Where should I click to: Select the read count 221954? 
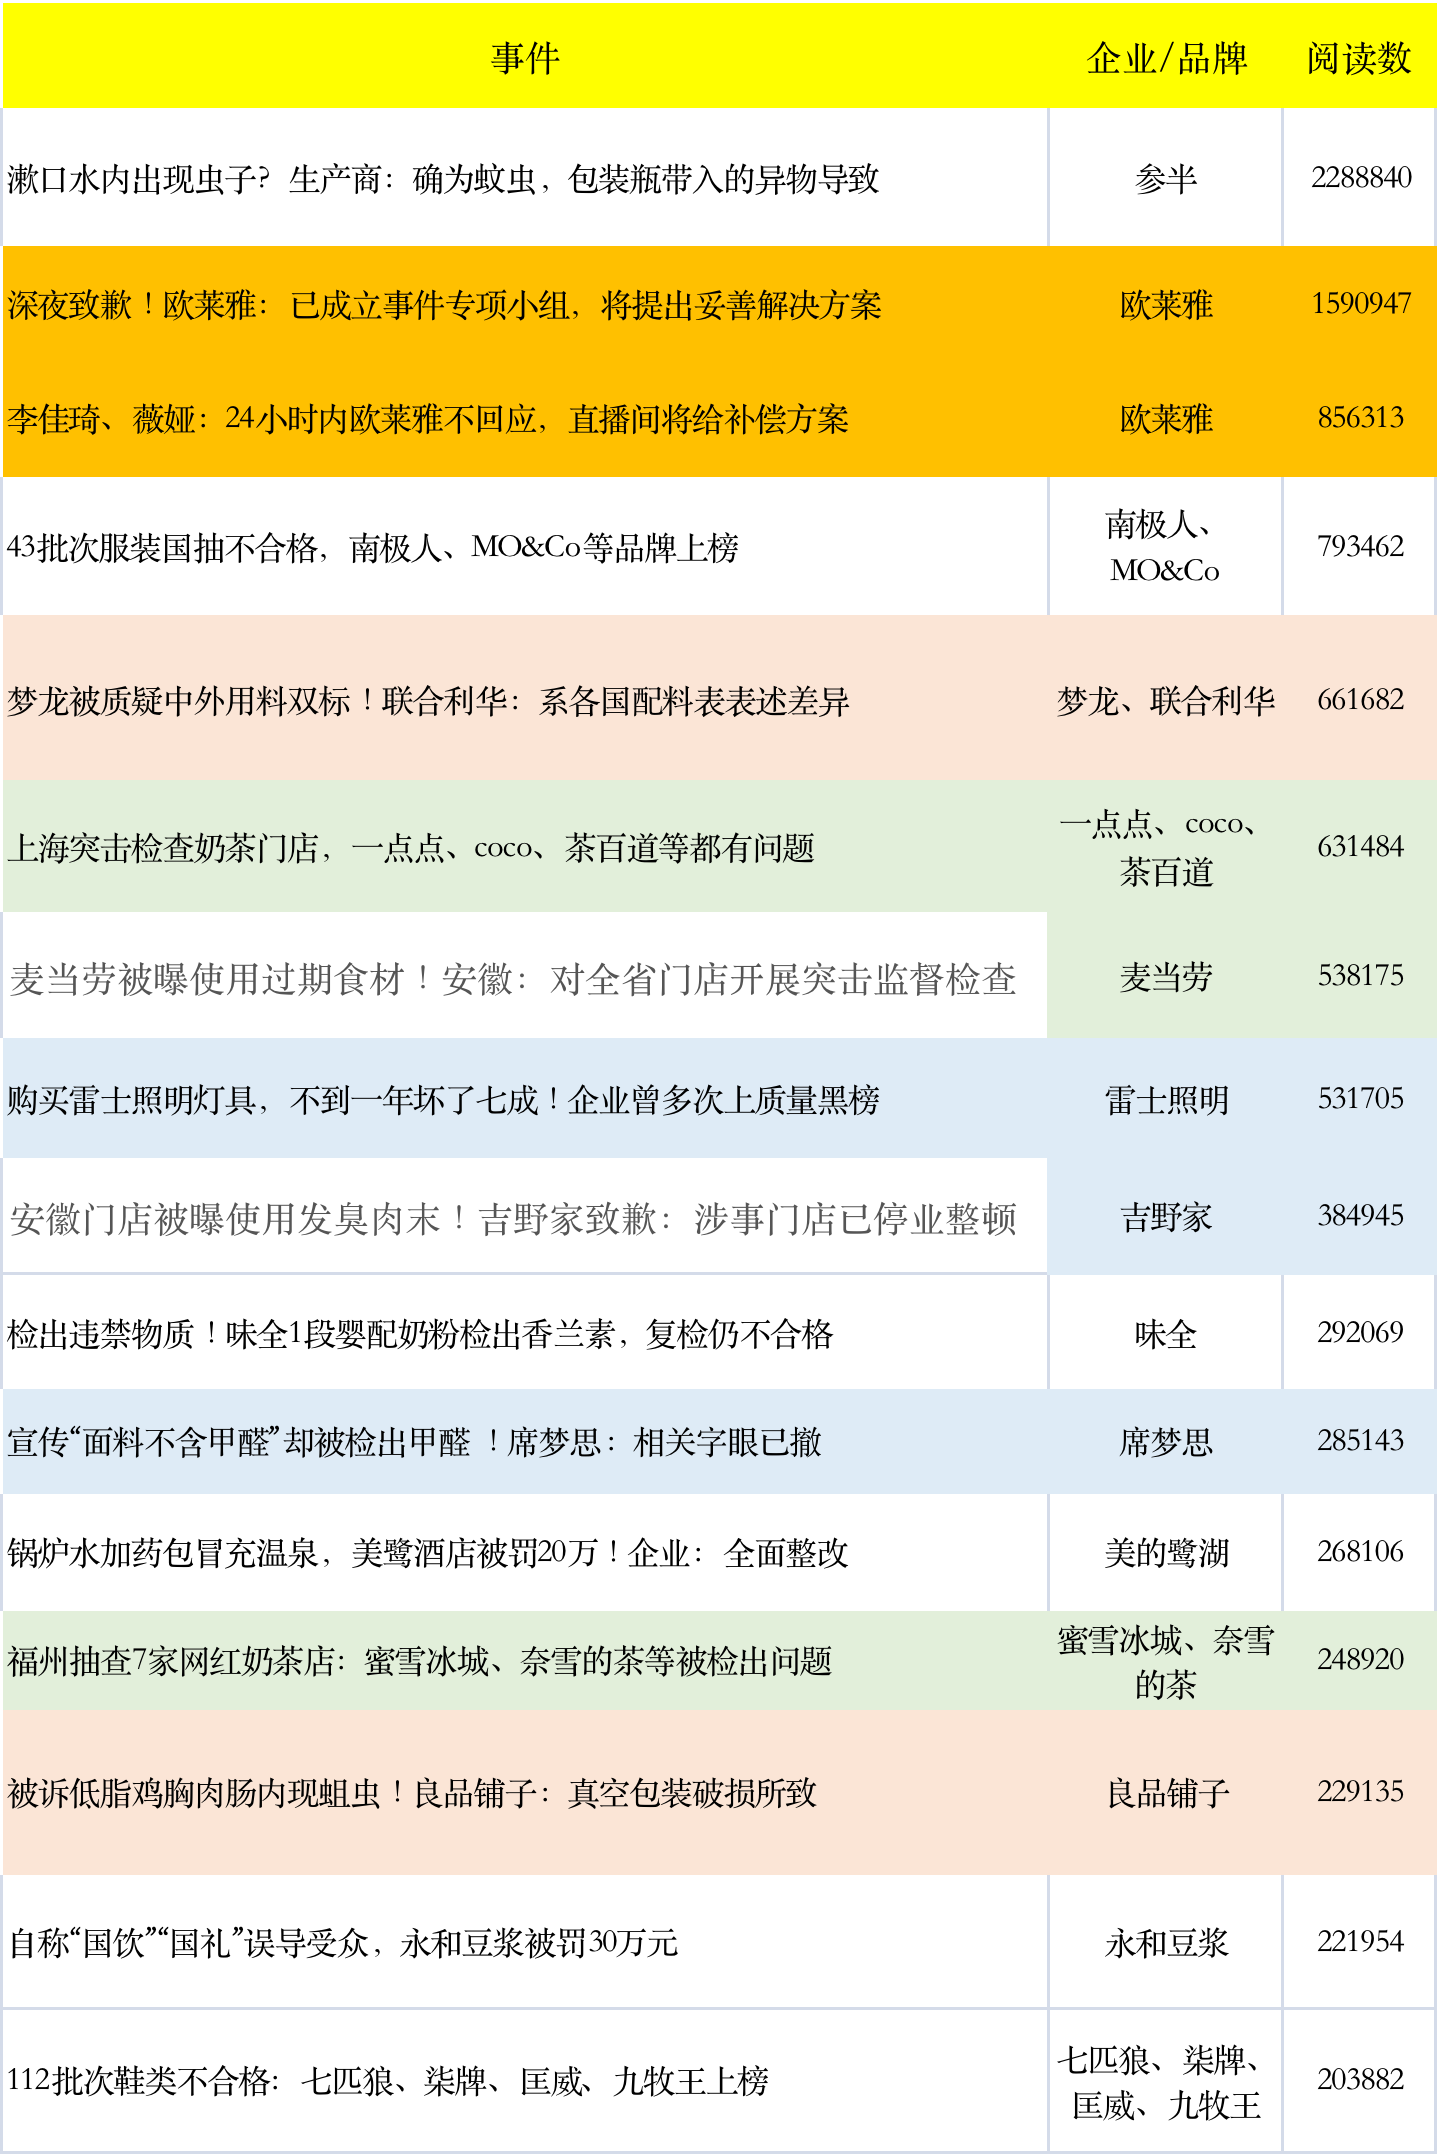tap(1361, 1942)
